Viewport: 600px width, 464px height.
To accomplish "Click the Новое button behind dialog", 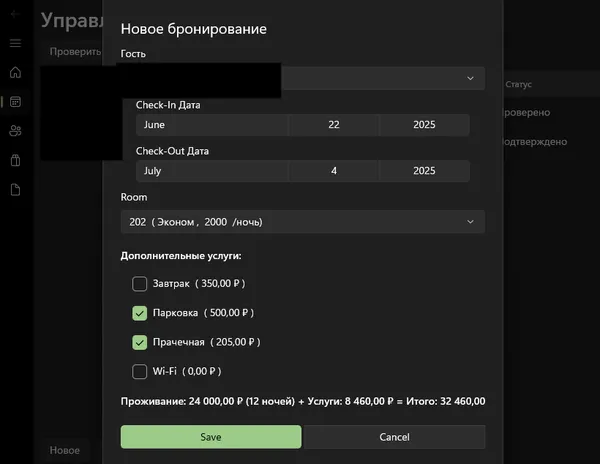I will pyautogui.click(x=65, y=451).
